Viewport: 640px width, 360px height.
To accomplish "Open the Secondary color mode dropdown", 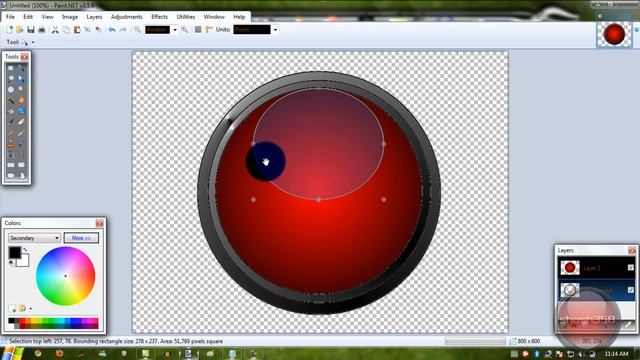I will (34, 238).
